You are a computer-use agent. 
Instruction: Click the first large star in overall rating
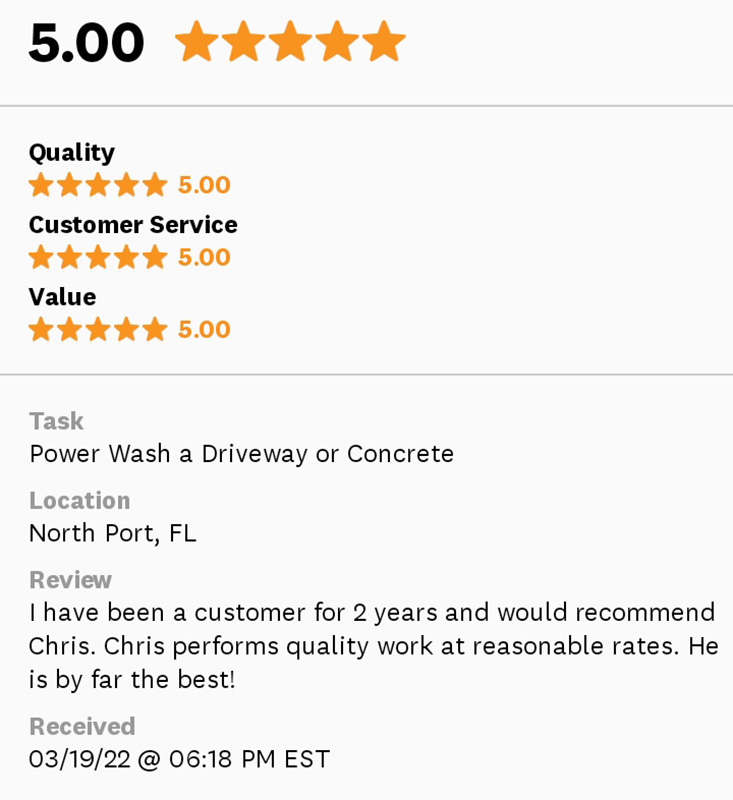coord(197,43)
